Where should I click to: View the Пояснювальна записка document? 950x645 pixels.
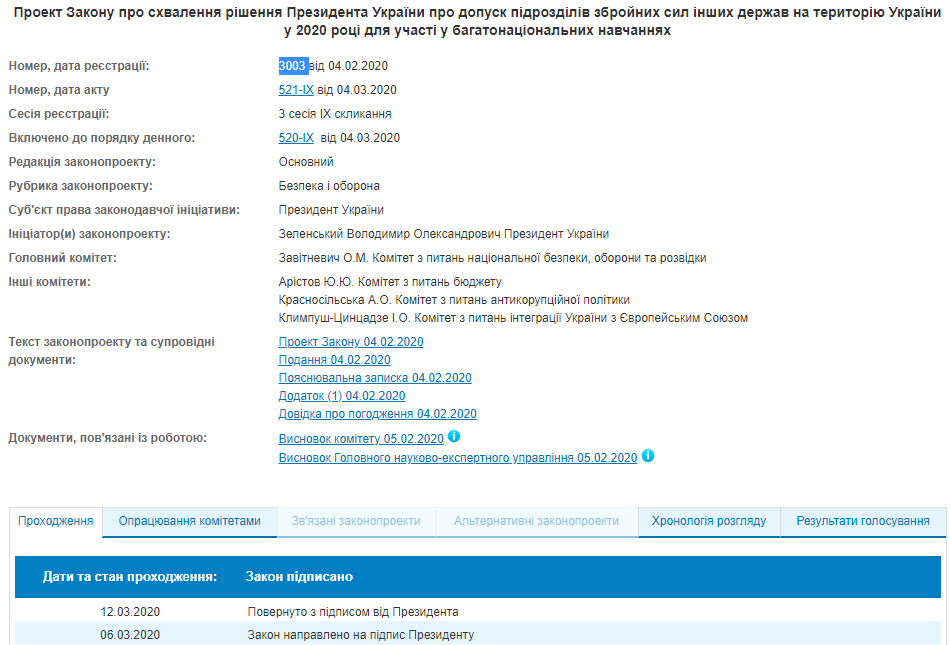[373, 378]
